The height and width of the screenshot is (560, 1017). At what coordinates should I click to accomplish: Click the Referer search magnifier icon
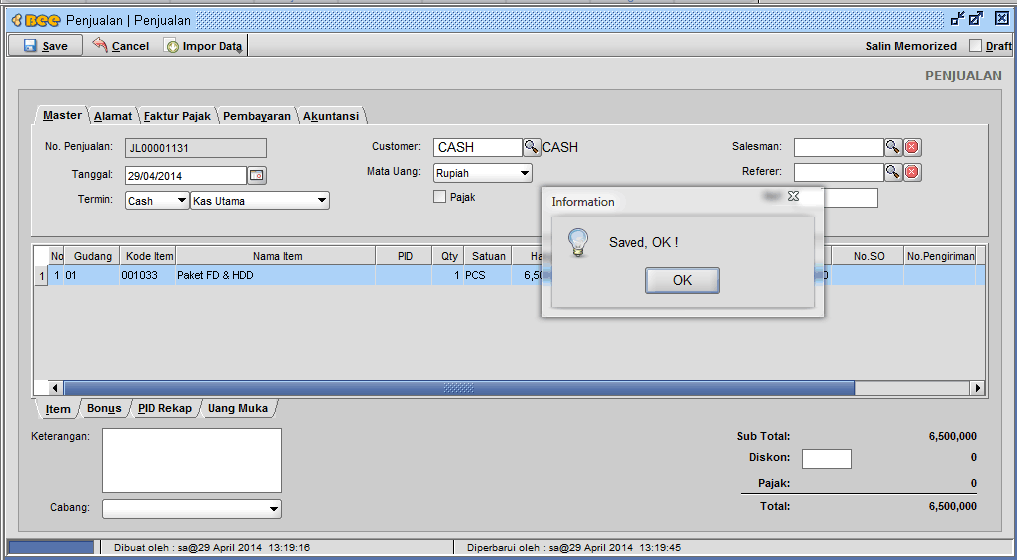coord(893,172)
